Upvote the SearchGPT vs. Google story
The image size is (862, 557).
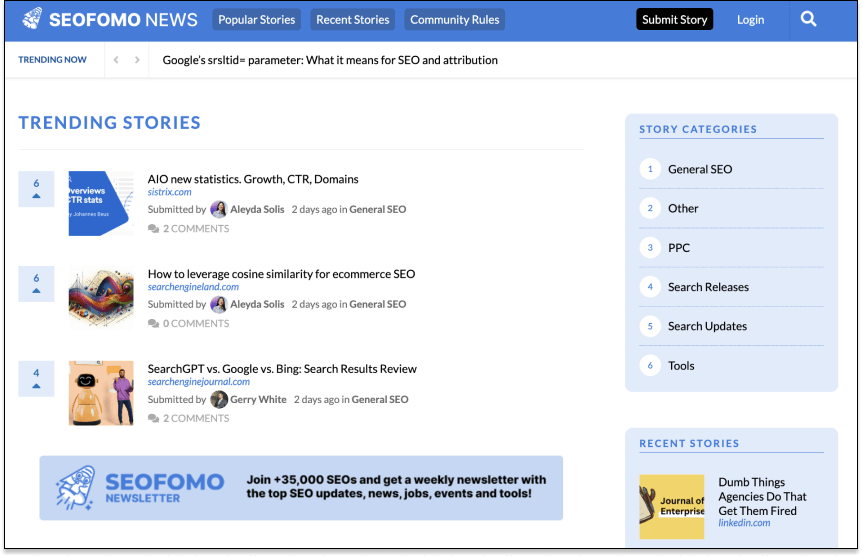(x=36, y=378)
